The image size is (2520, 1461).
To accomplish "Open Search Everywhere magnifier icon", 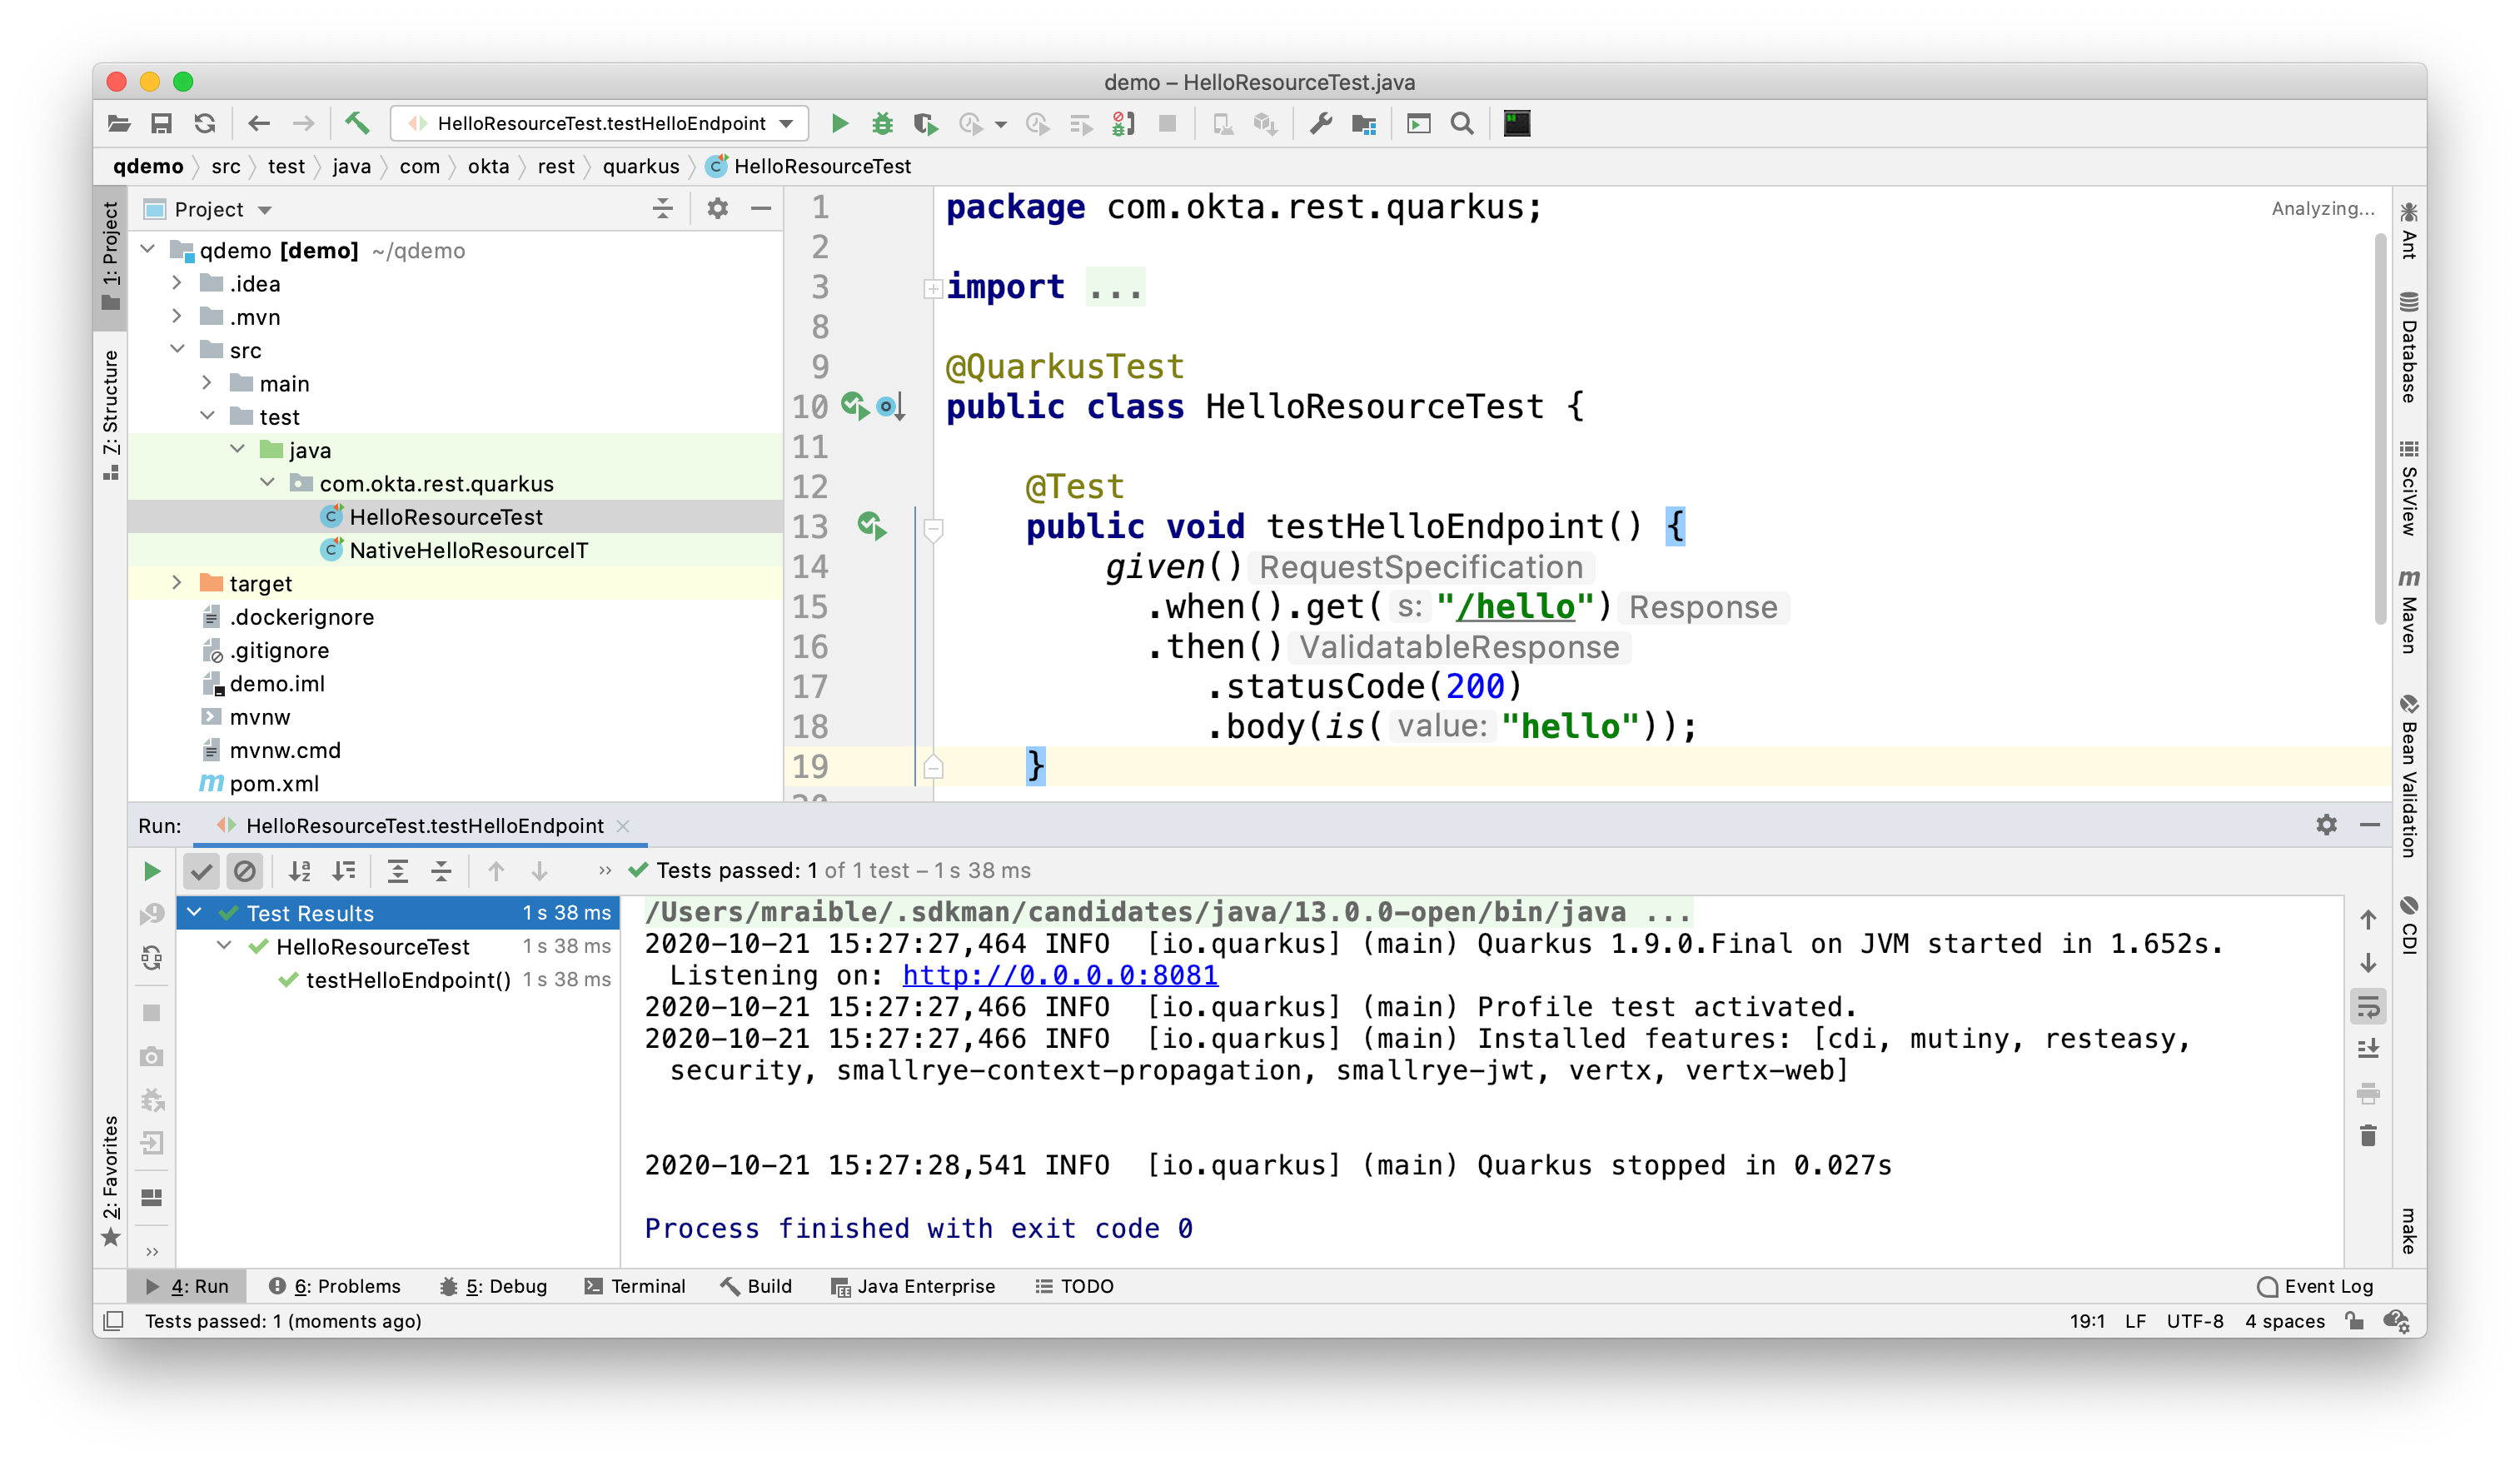I will tap(1461, 123).
